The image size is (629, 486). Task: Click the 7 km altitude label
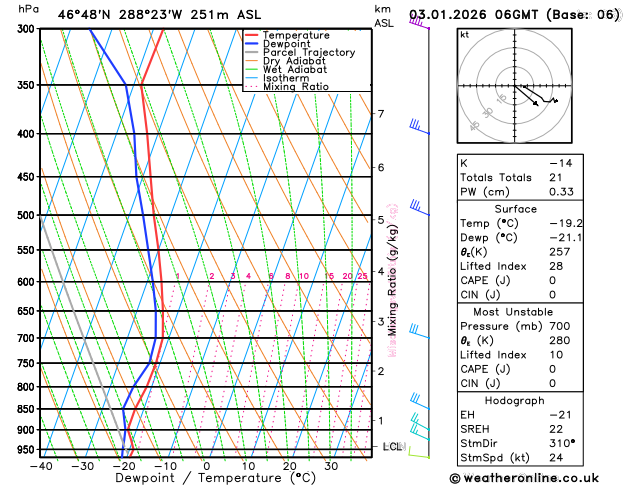[381, 114]
